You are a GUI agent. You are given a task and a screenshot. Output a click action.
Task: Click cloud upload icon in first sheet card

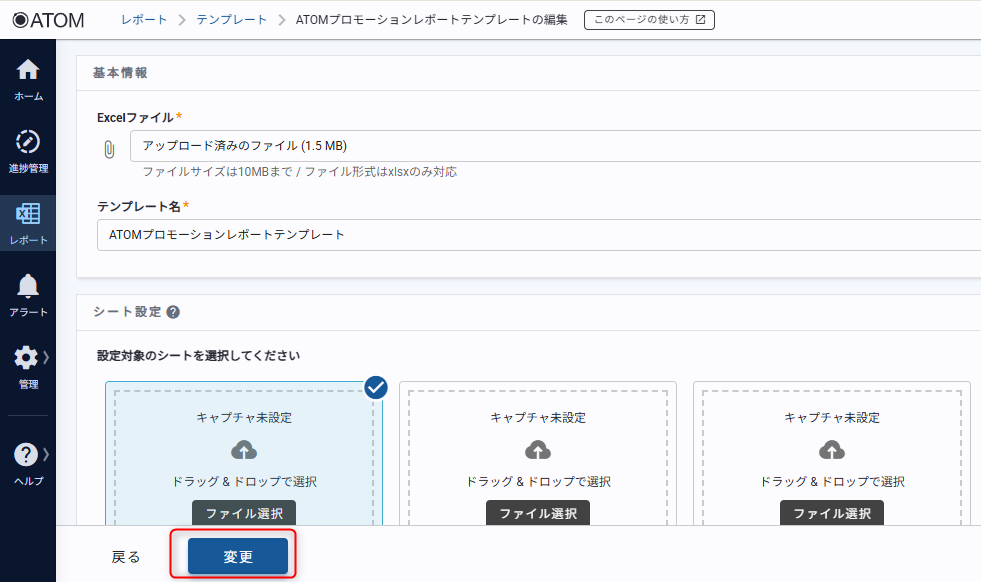[x=244, y=449]
